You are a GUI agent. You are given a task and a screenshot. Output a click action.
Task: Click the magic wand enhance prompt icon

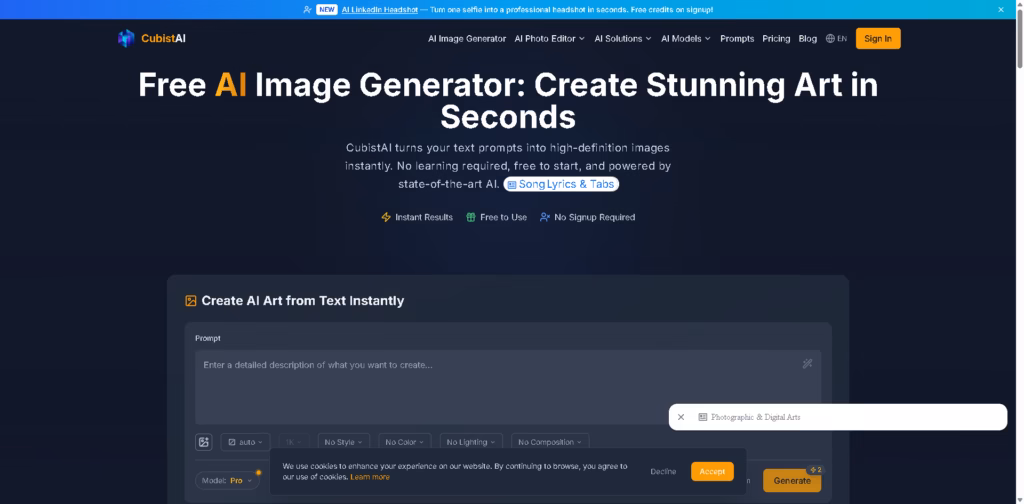coord(807,364)
